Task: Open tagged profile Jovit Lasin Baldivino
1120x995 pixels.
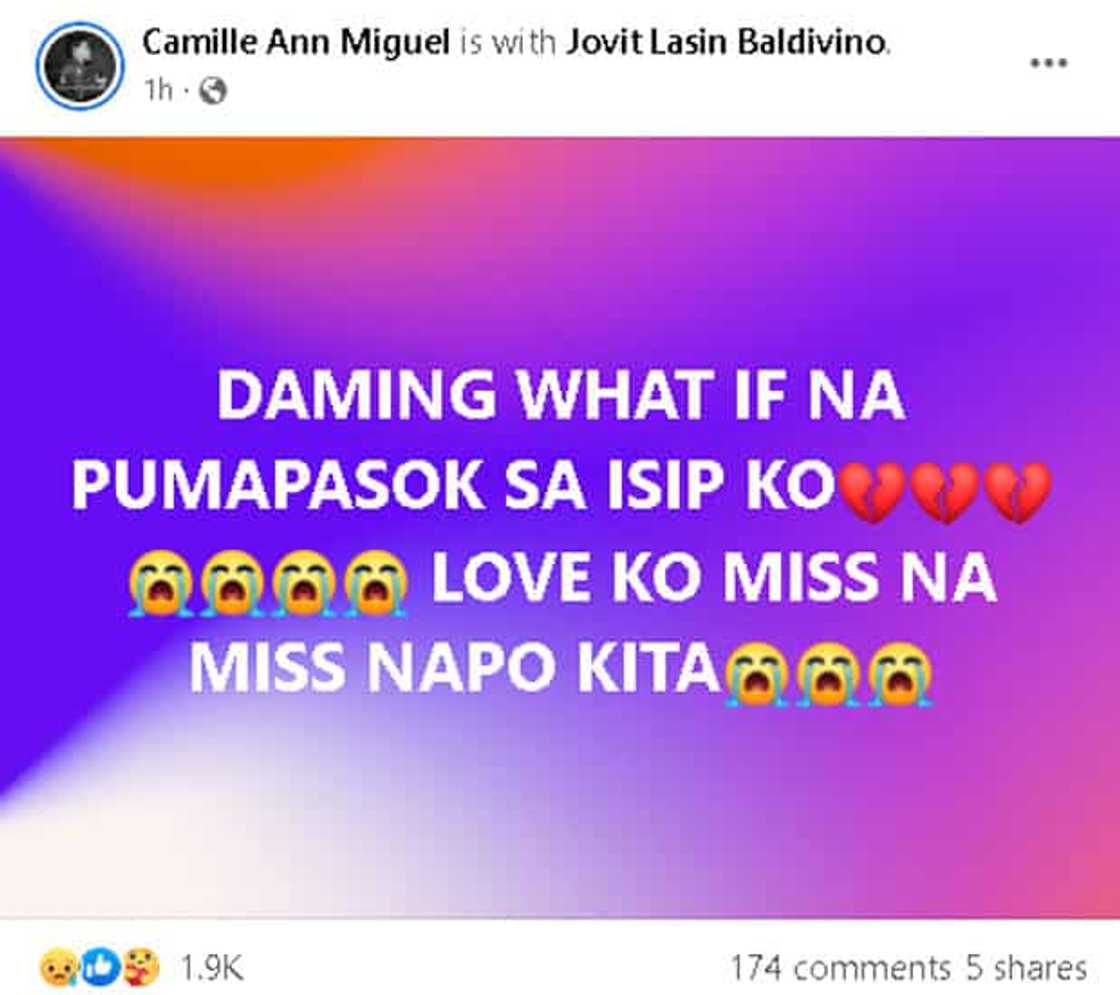Action: (x=726, y=42)
